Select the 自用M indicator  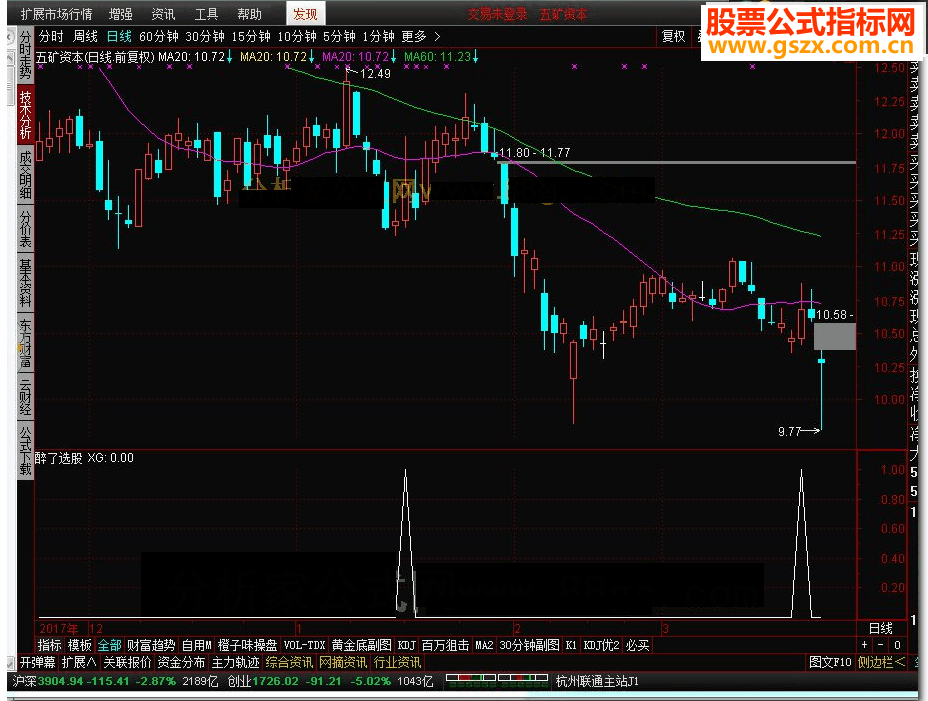pos(196,645)
